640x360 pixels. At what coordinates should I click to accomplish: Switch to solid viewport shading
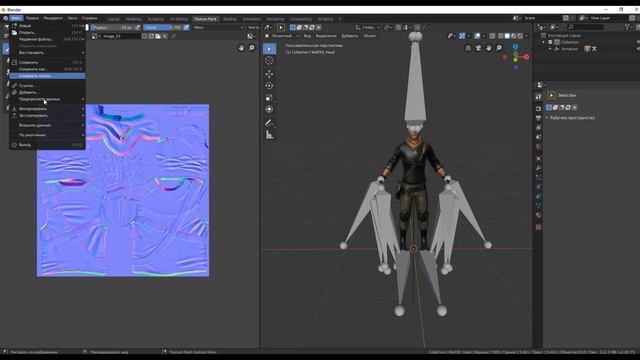coord(507,36)
